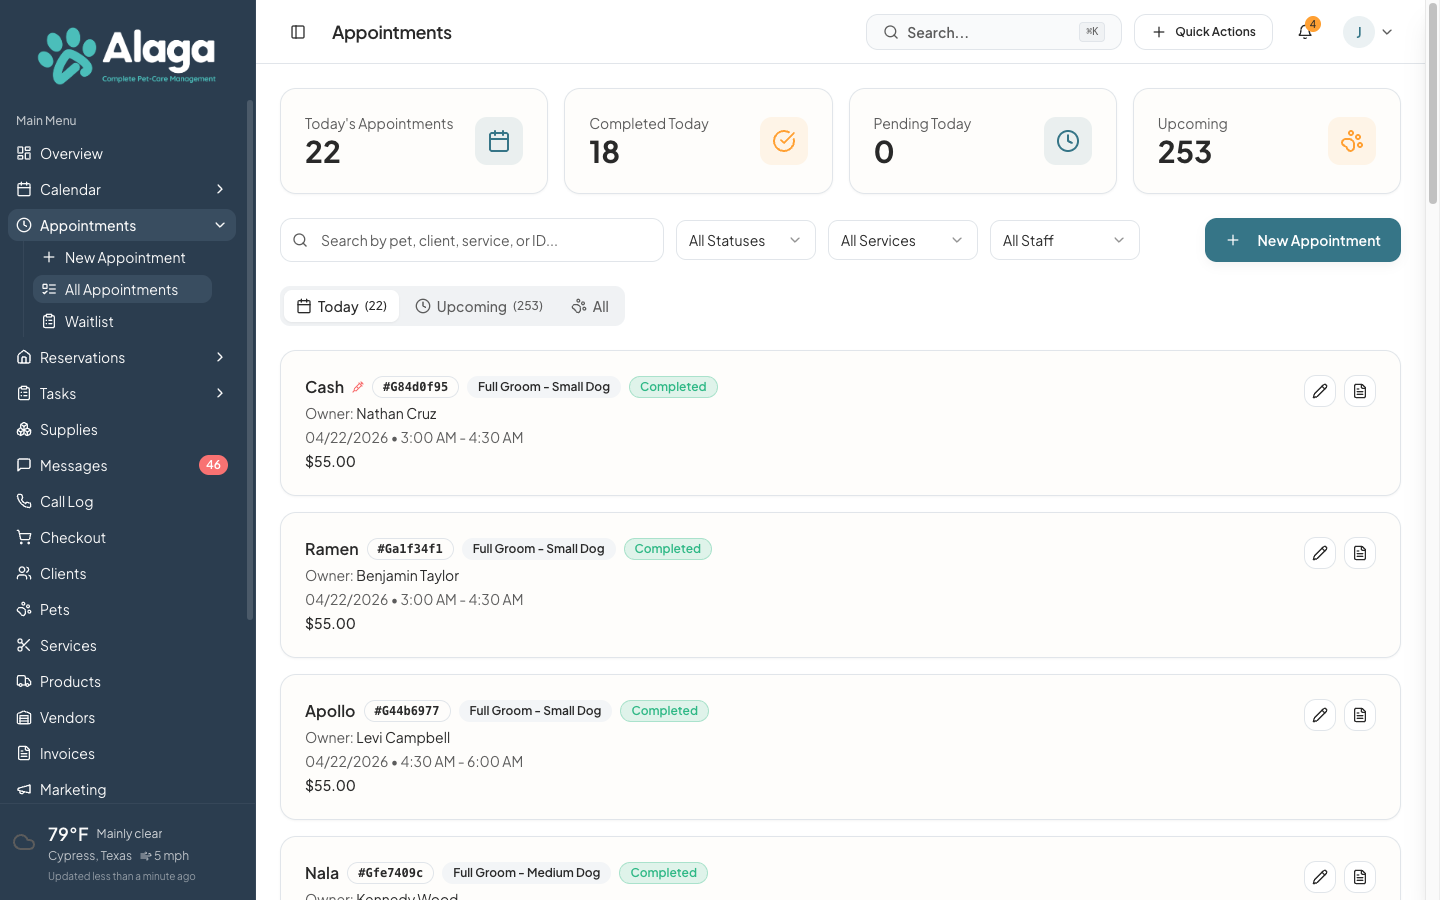
Task: Edit Nala's appointment with pencil icon
Action: [x=1320, y=877]
